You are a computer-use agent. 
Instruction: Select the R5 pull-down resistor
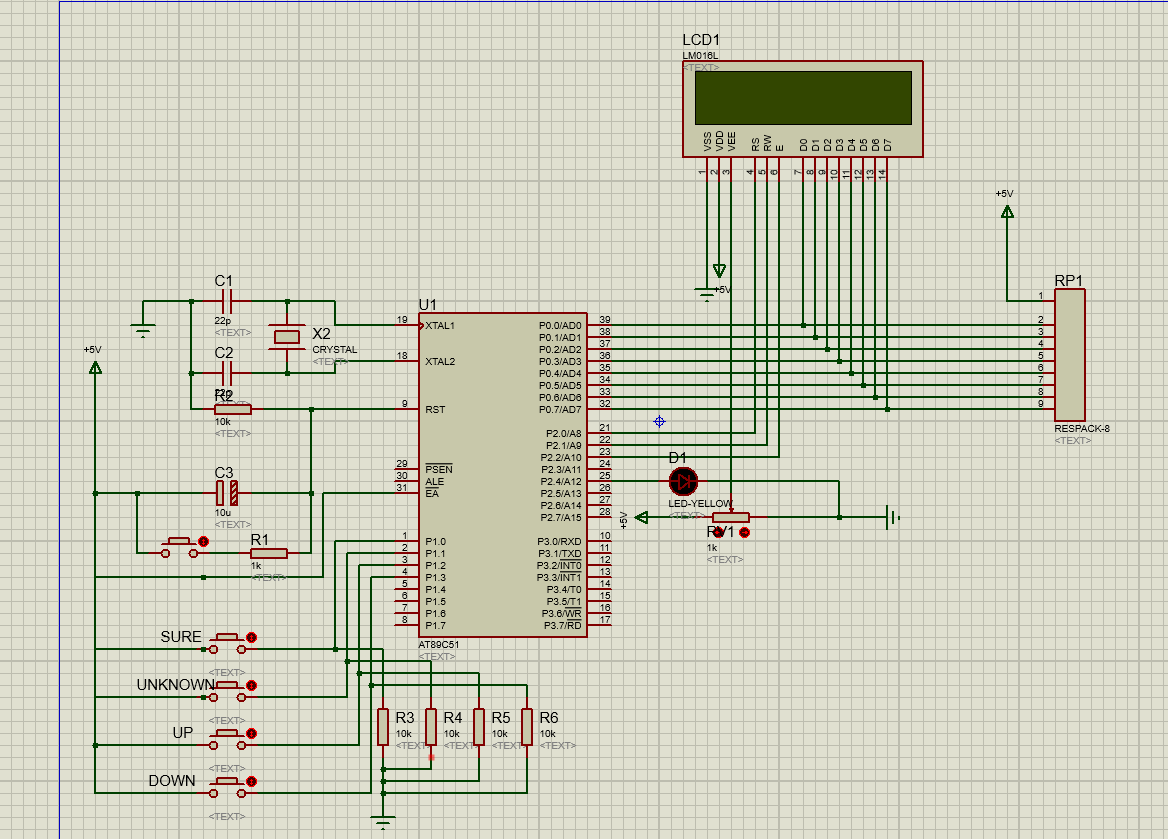point(479,726)
